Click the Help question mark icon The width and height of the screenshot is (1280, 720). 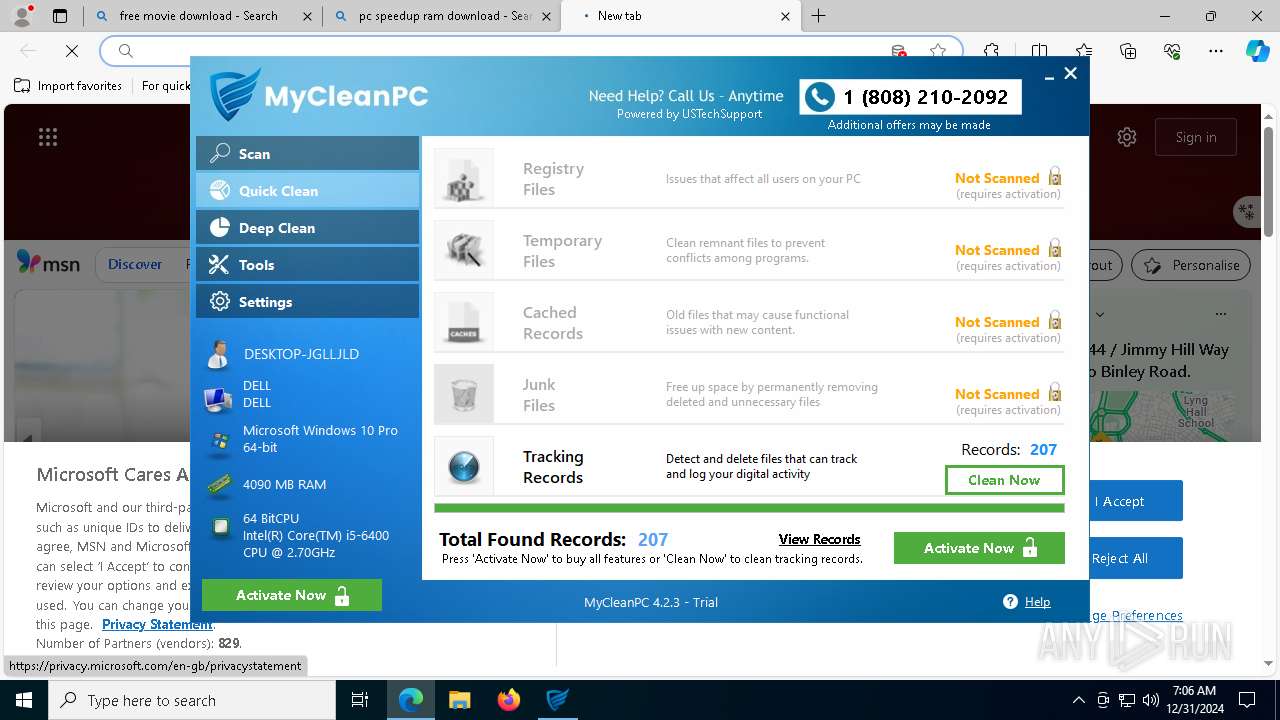(x=1010, y=601)
